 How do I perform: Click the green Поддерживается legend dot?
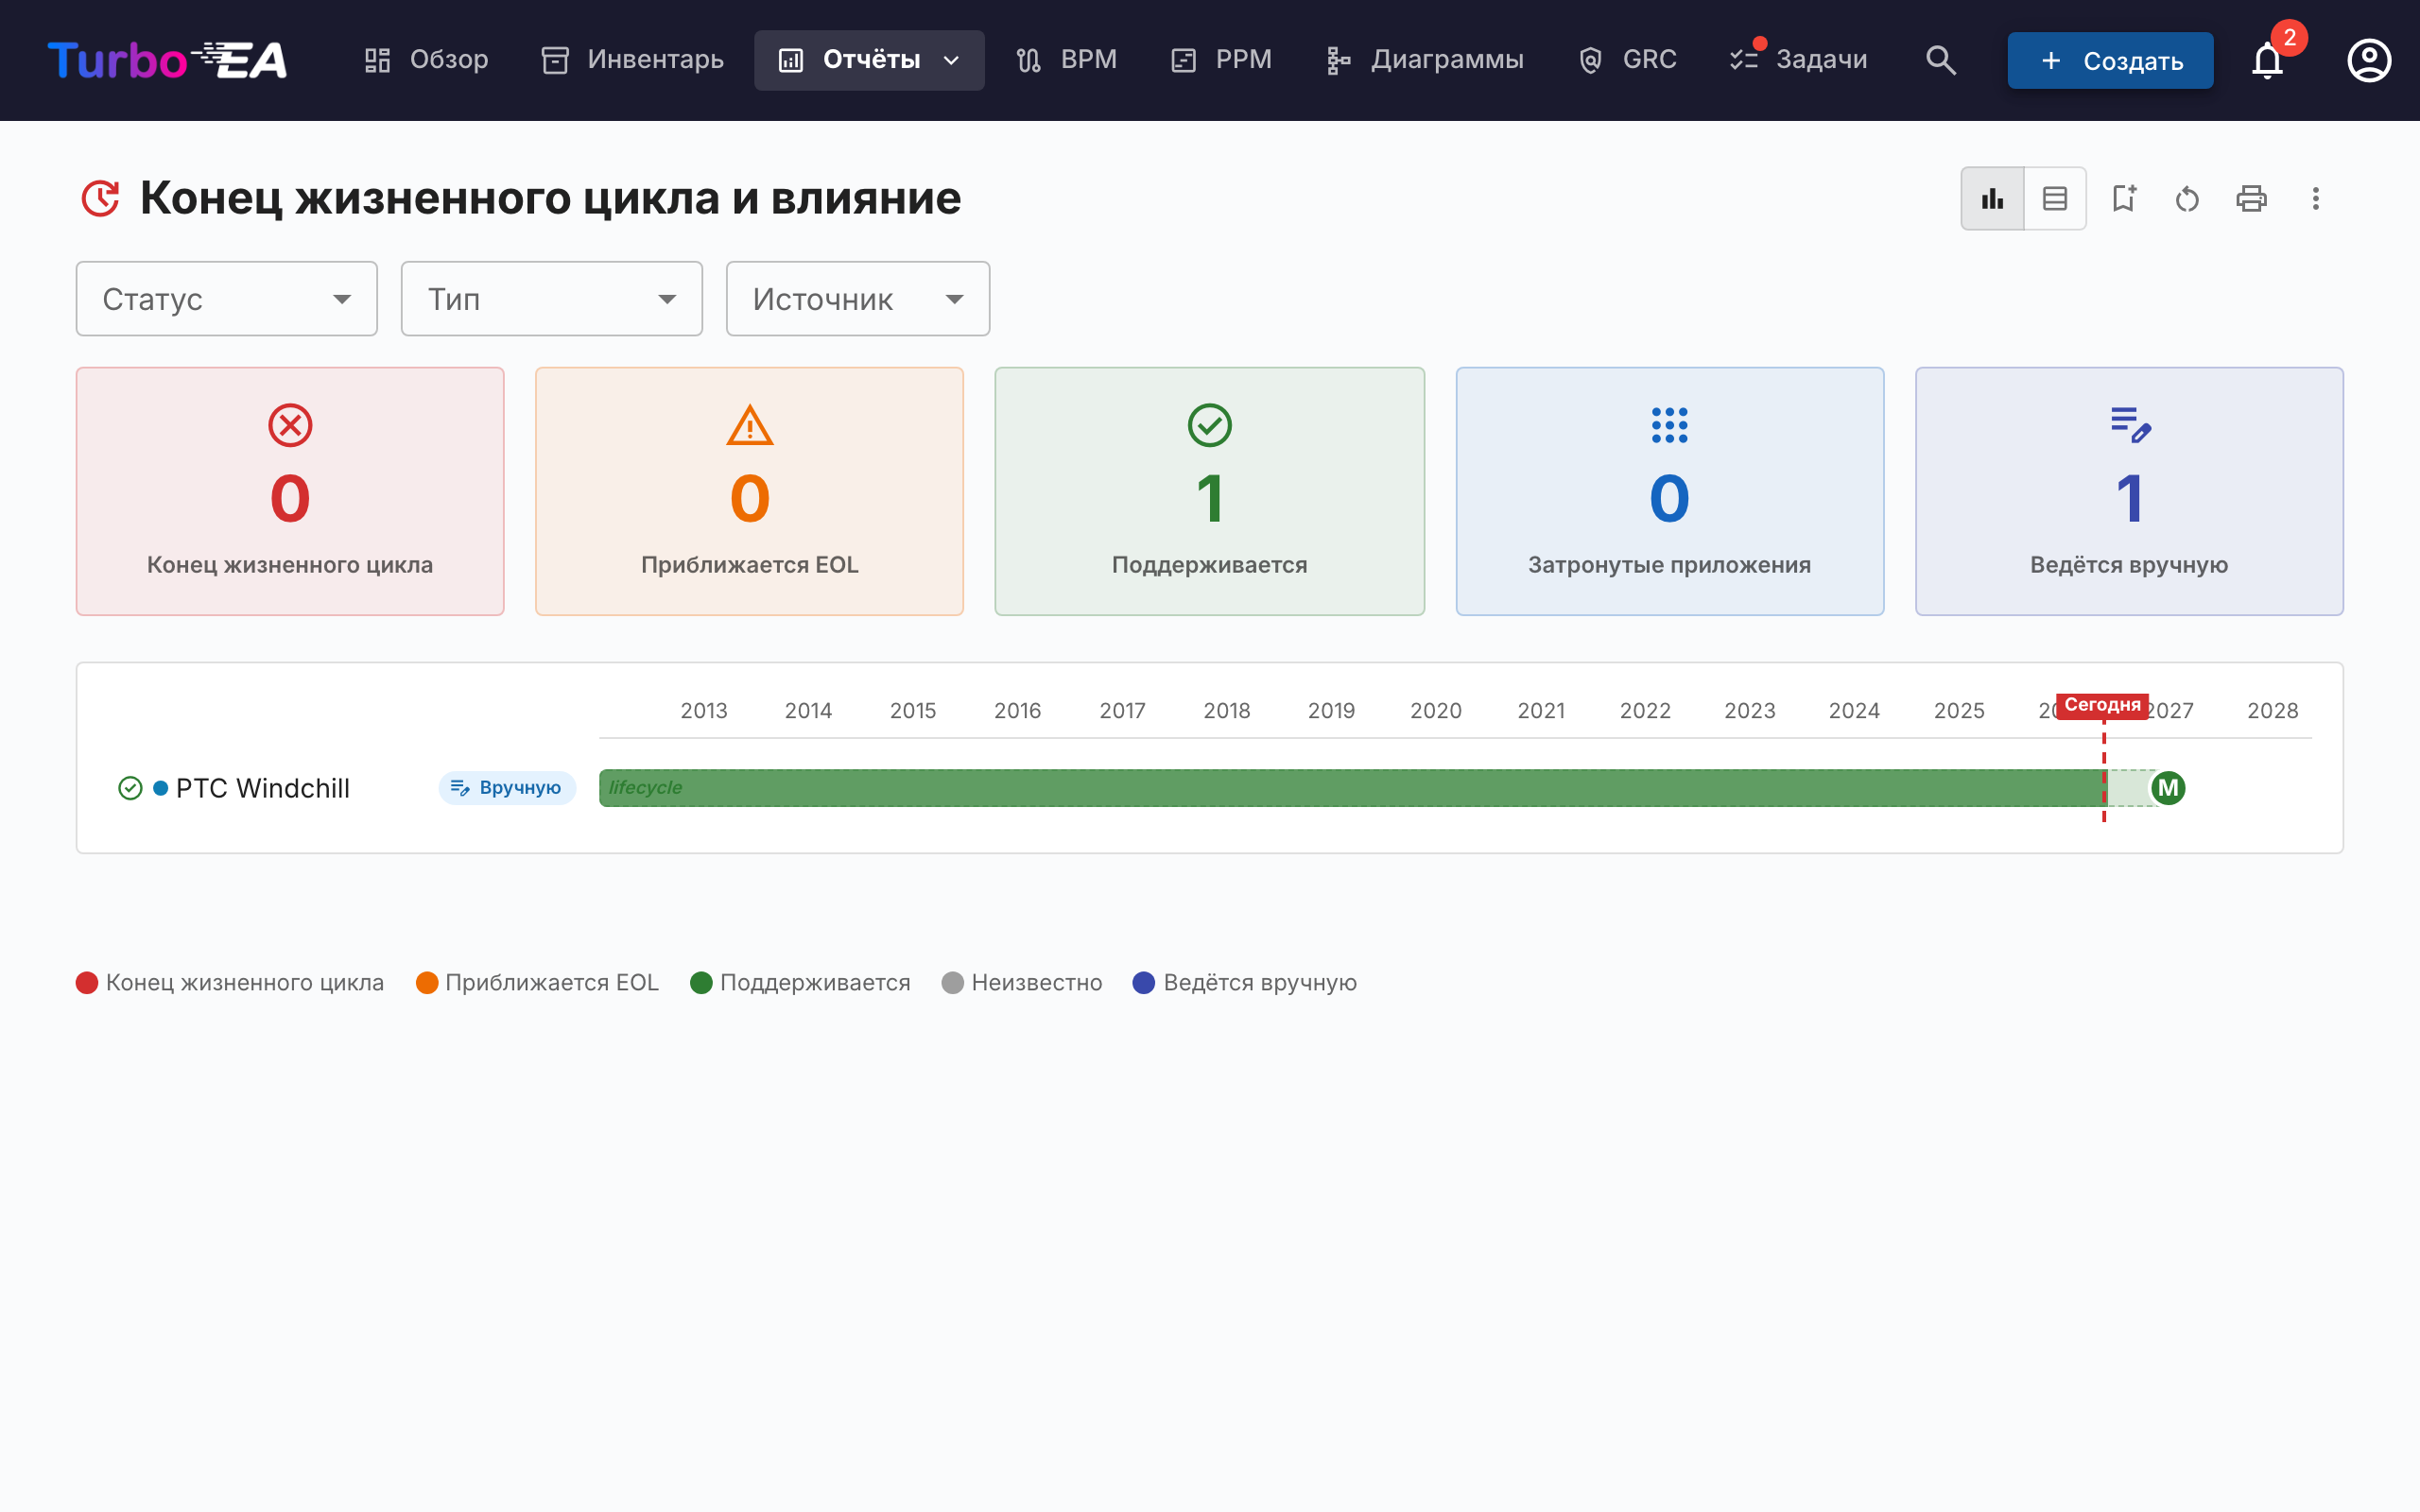point(701,983)
